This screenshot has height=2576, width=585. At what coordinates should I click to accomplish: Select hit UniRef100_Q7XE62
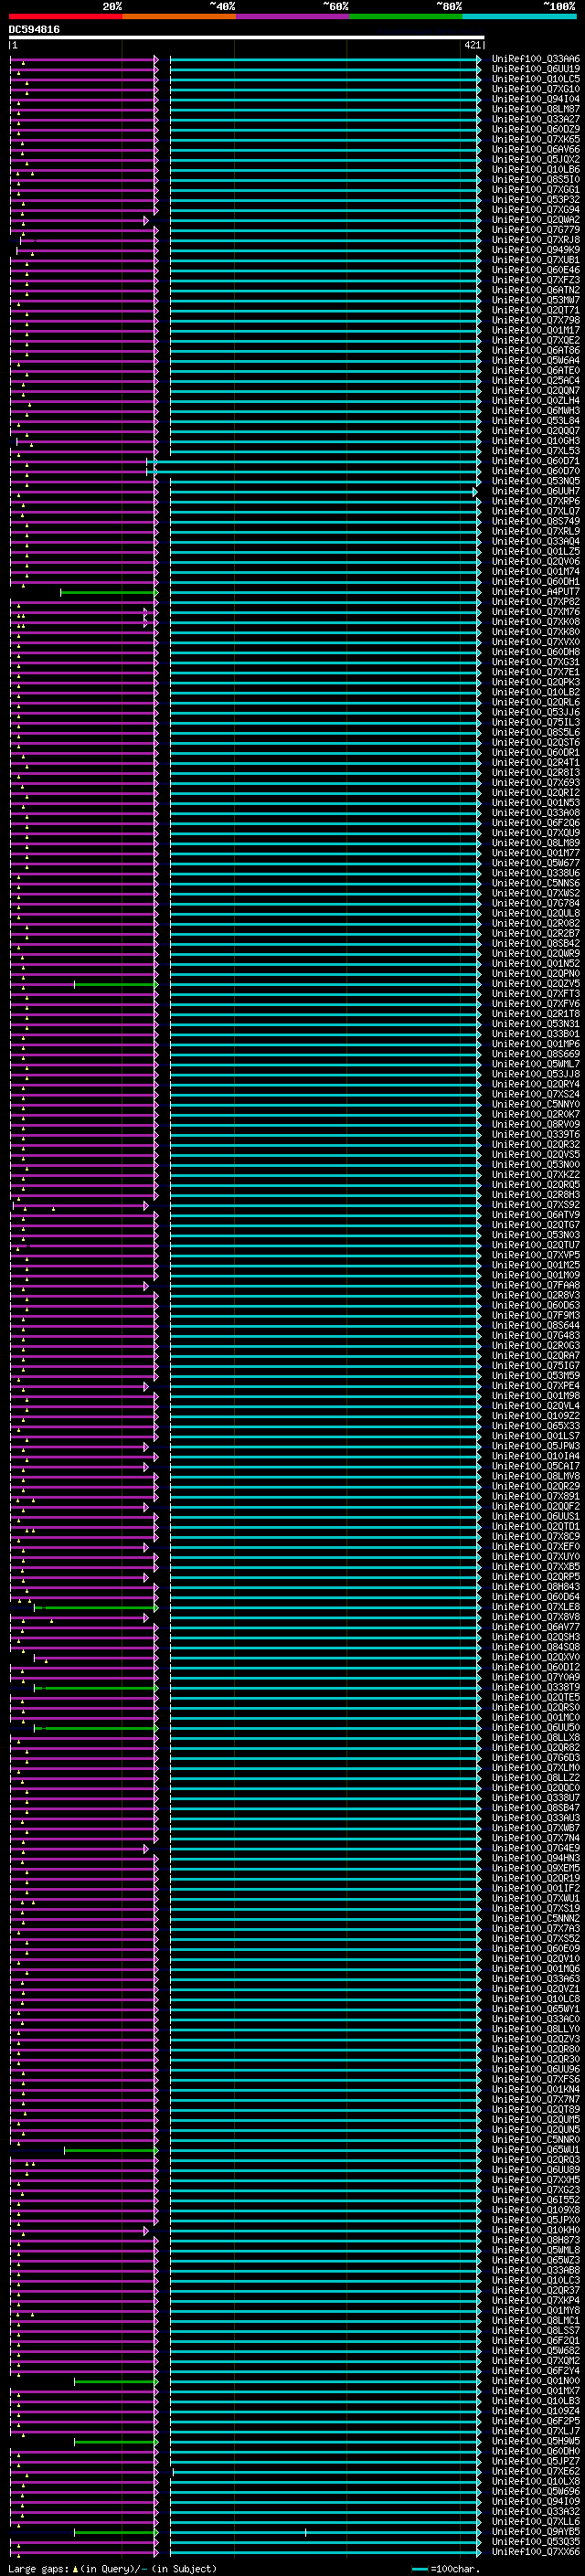(536, 2471)
